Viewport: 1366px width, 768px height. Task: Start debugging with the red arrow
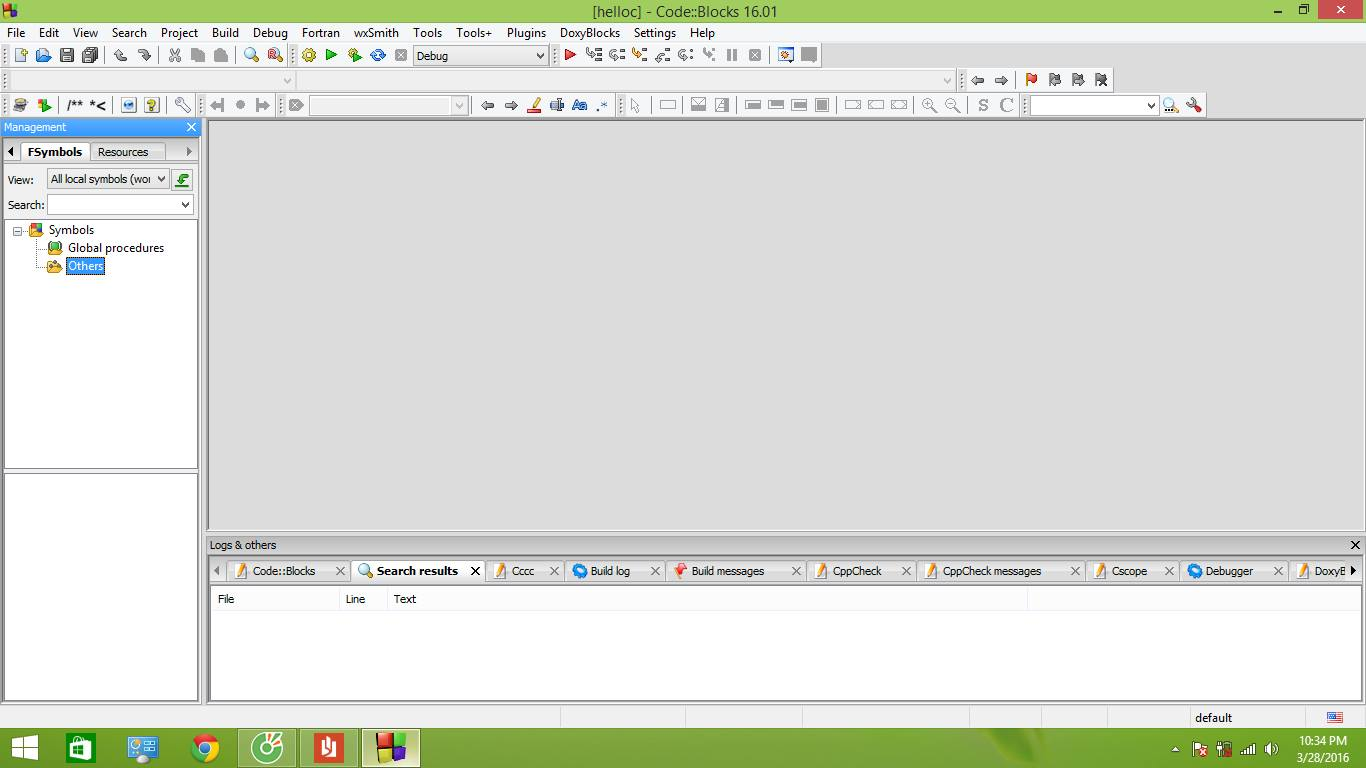570,55
